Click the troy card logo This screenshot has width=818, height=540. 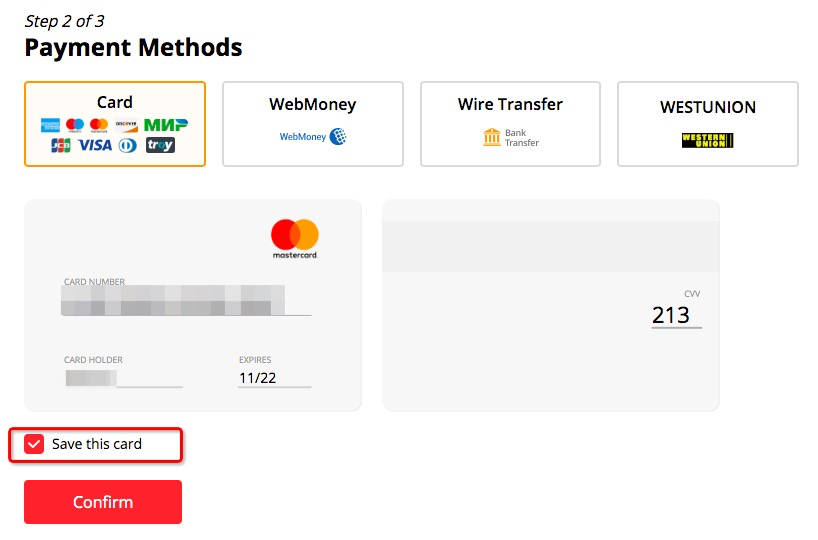(x=160, y=145)
